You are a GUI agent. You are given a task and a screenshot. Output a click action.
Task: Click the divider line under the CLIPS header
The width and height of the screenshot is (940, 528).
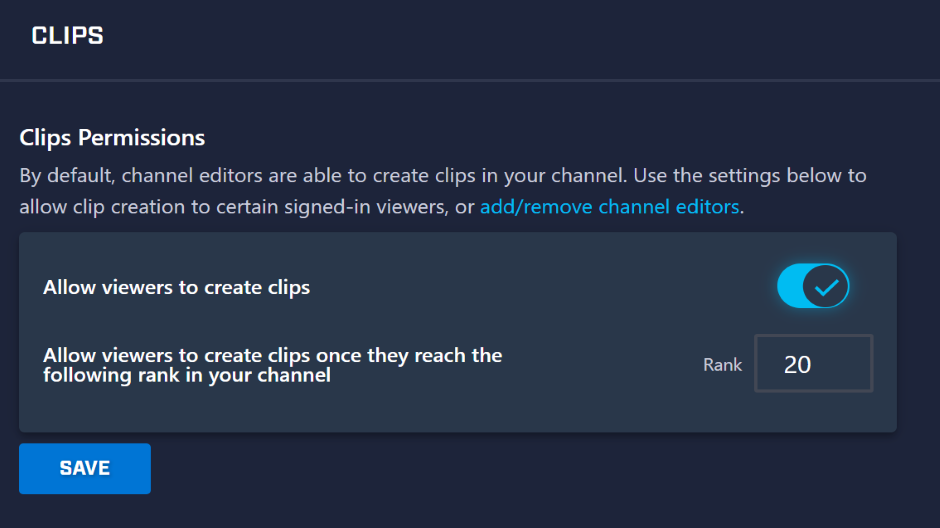click(x=470, y=80)
